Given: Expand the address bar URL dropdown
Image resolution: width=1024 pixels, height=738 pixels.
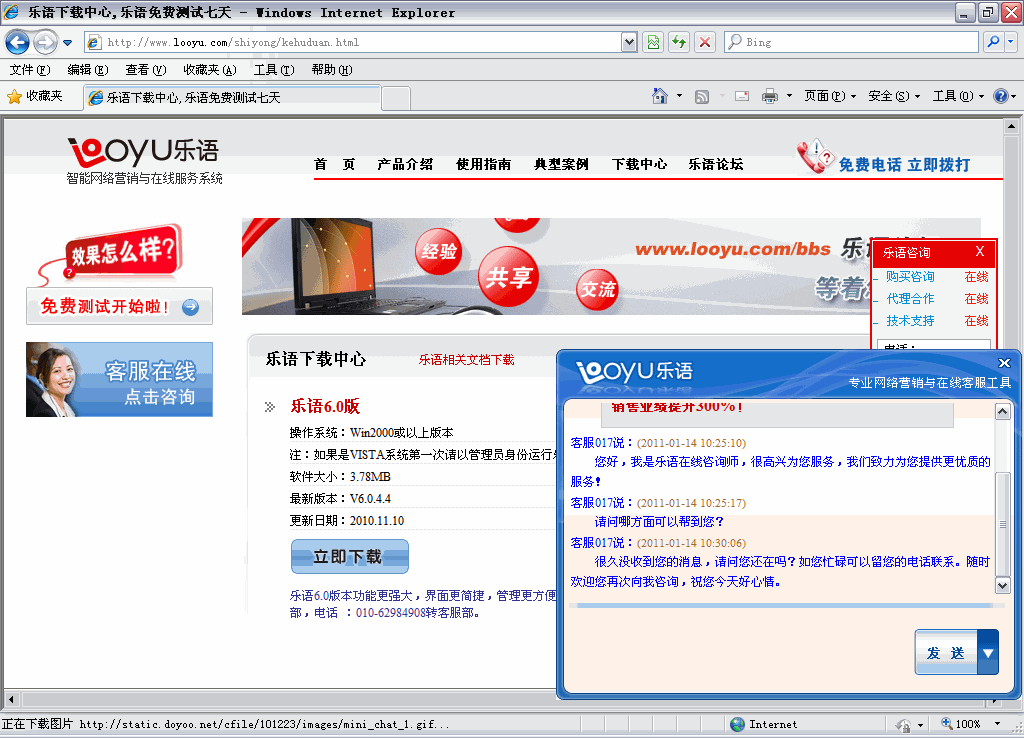Looking at the screenshot, I should pos(629,42).
